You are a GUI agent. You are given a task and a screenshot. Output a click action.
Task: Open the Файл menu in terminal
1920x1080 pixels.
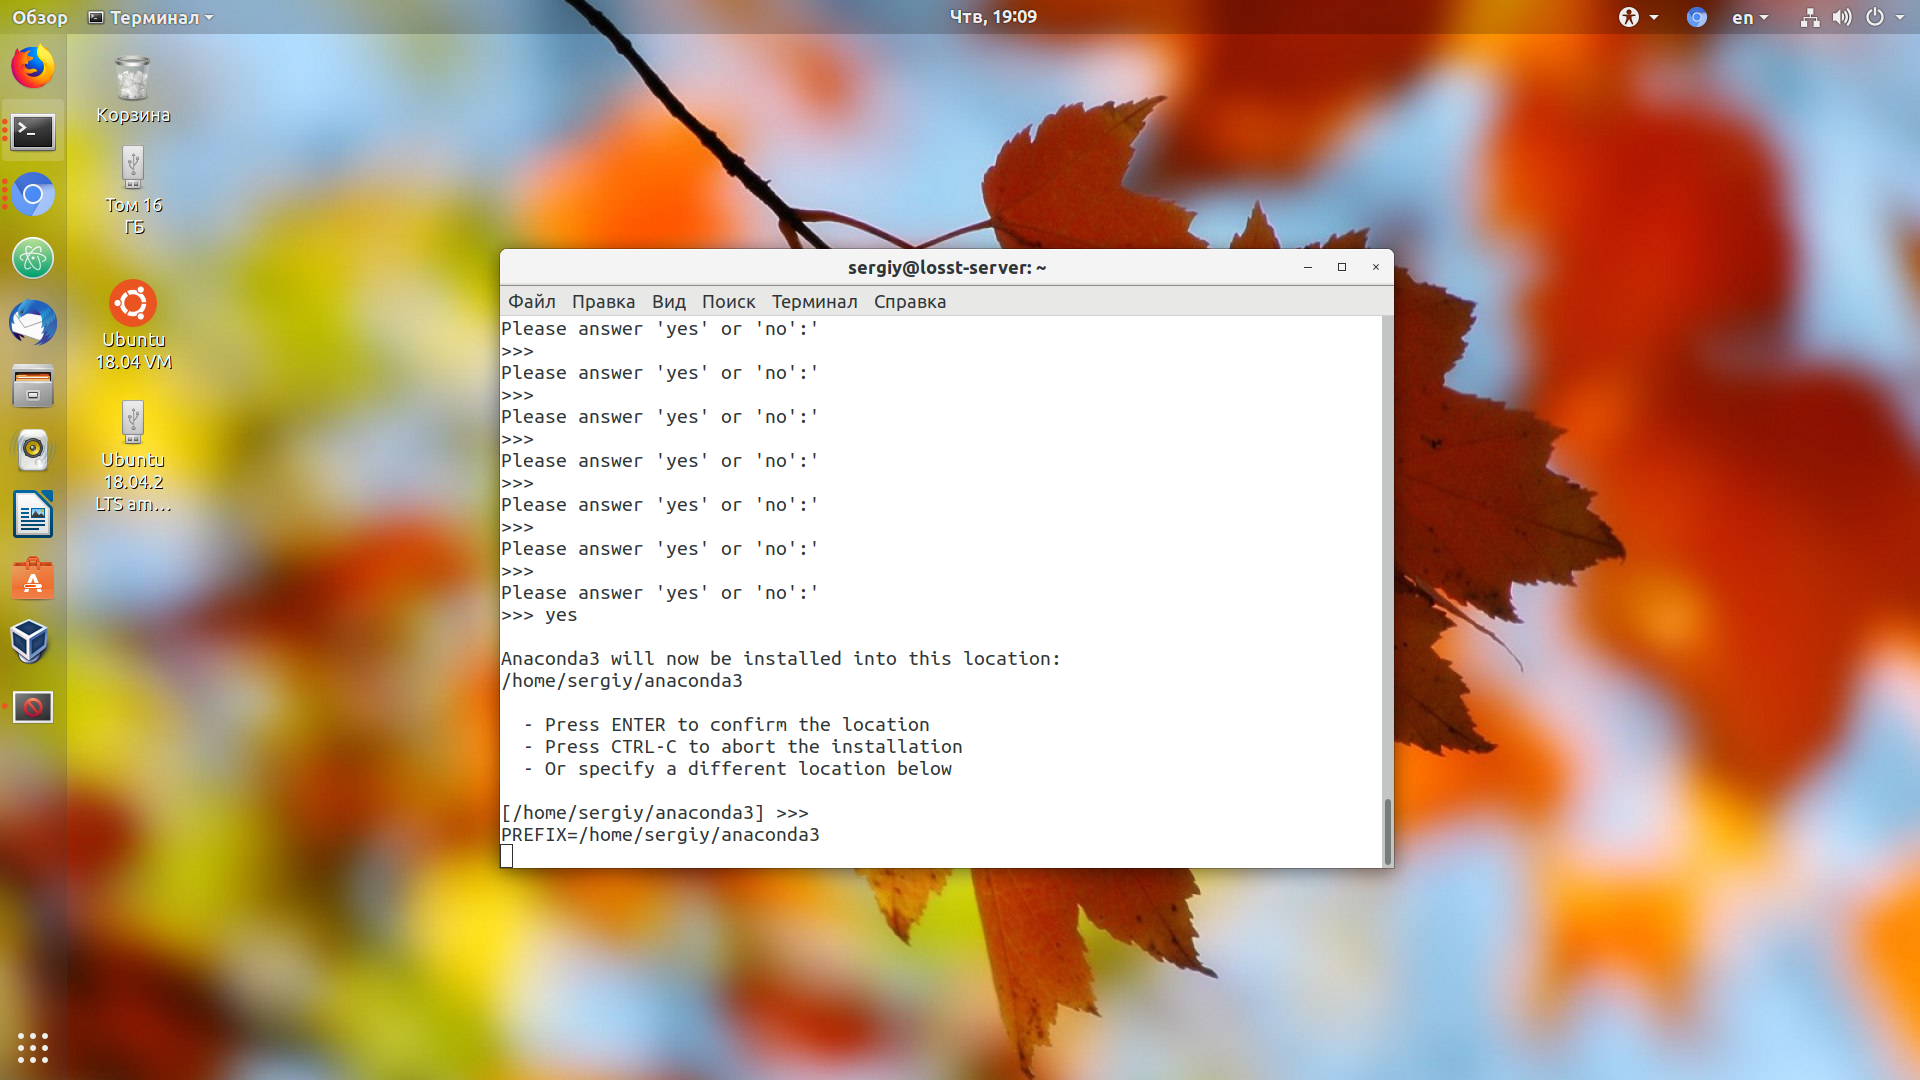tap(531, 301)
